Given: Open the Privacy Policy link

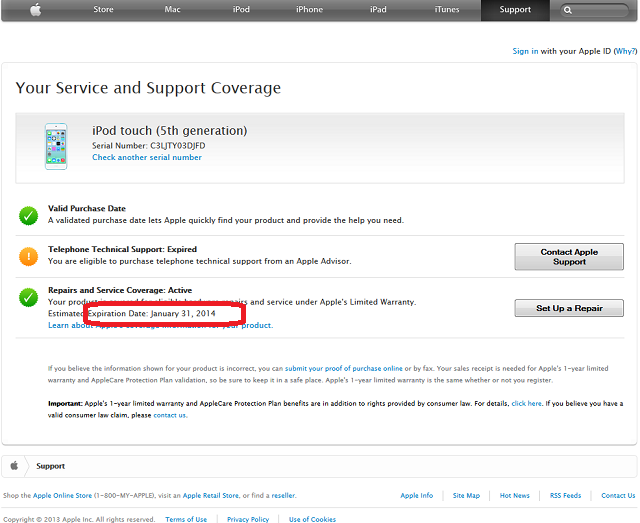Looking at the screenshot, I should pyautogui.click(x=248, y=519).
